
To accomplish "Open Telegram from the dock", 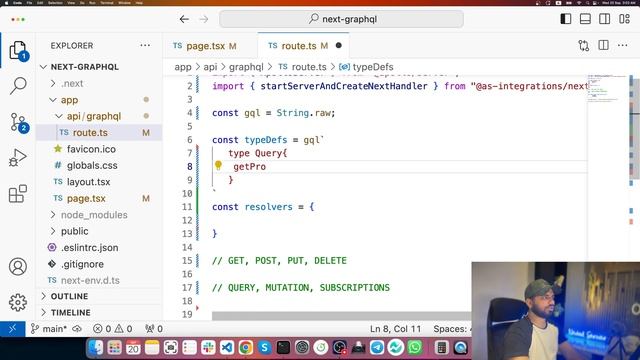I will click(x=377, y=347).
